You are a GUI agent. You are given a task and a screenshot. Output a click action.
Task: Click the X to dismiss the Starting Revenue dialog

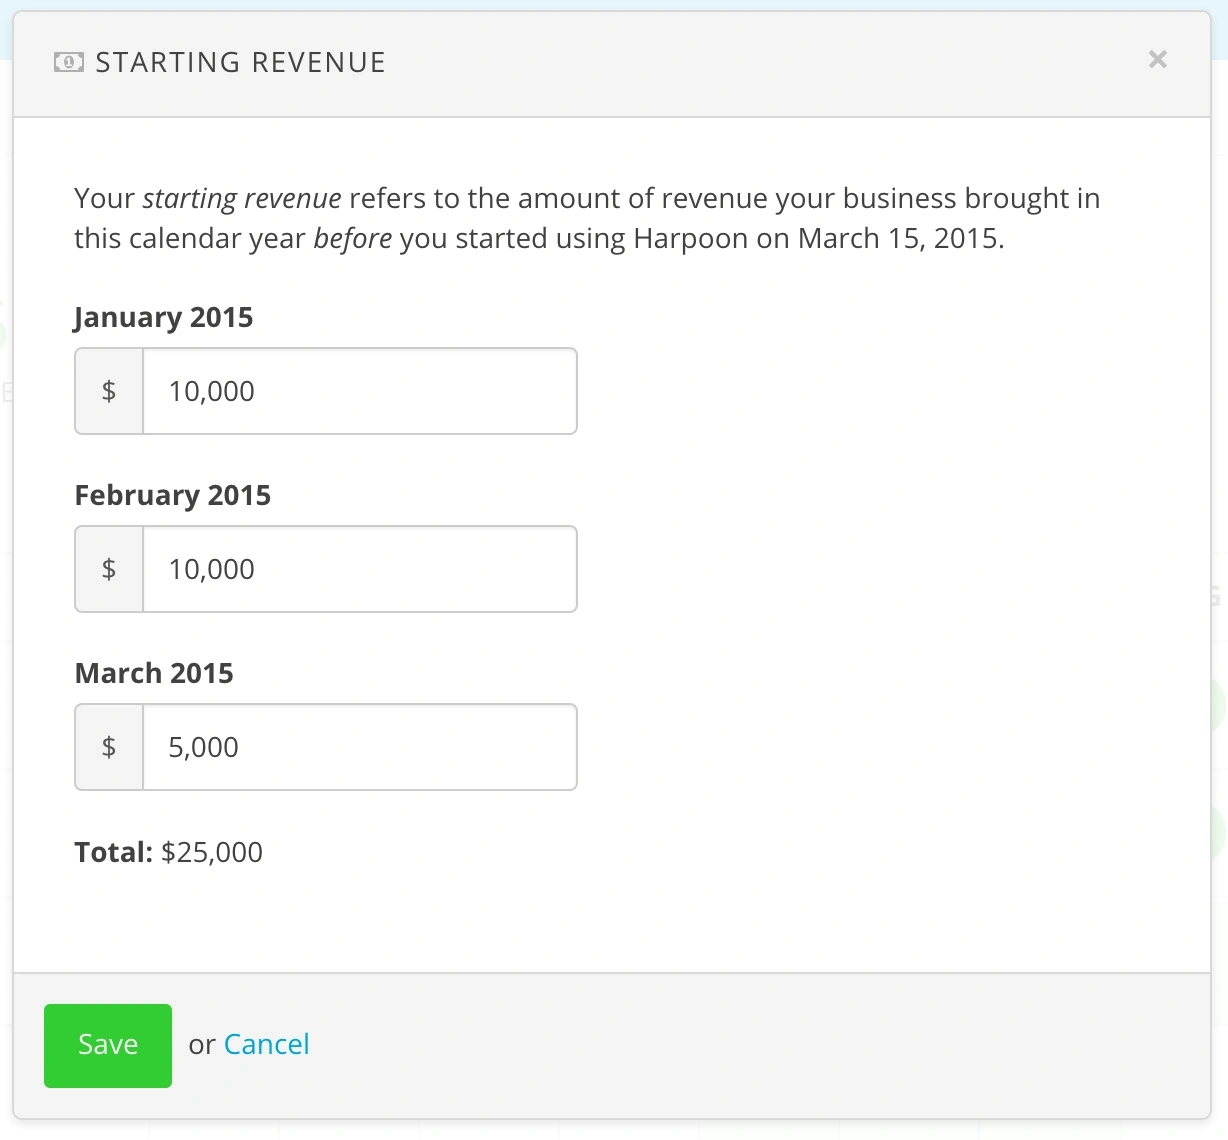coord(1157,60)
